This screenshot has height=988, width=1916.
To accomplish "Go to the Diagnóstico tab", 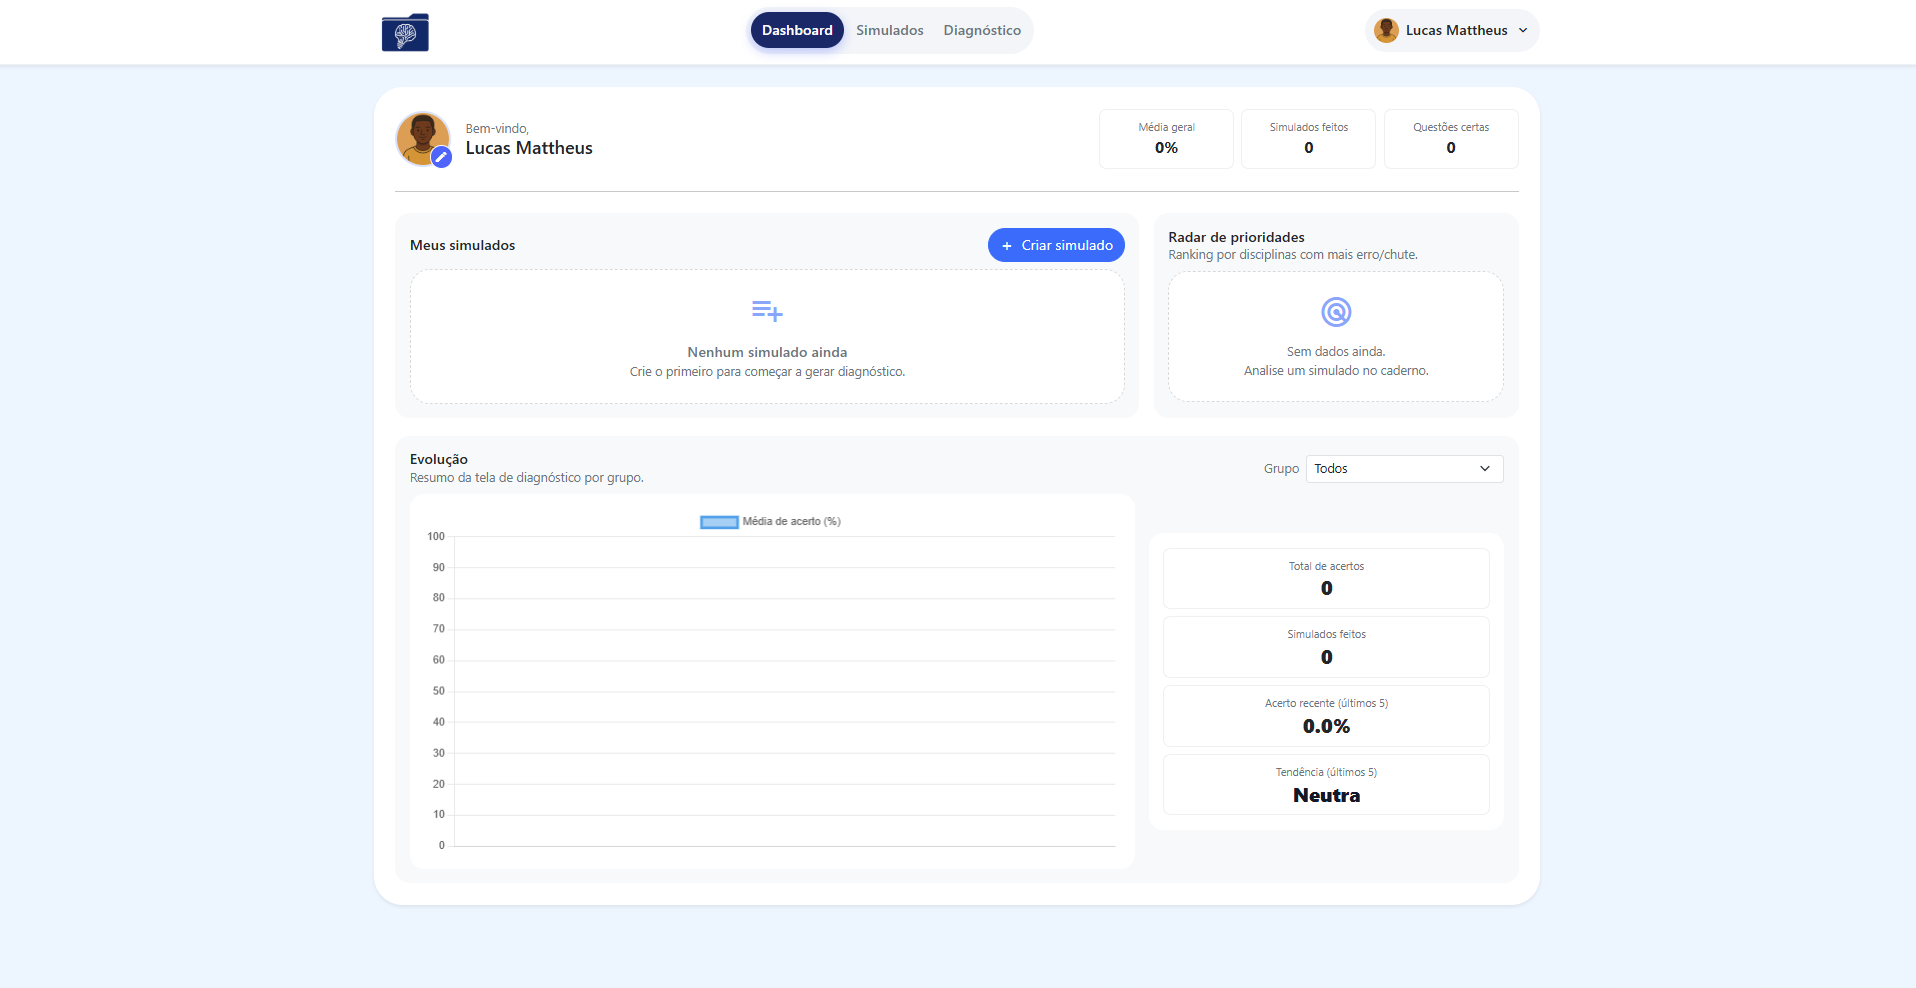I will pyautogui.click(x=982, y=30).
